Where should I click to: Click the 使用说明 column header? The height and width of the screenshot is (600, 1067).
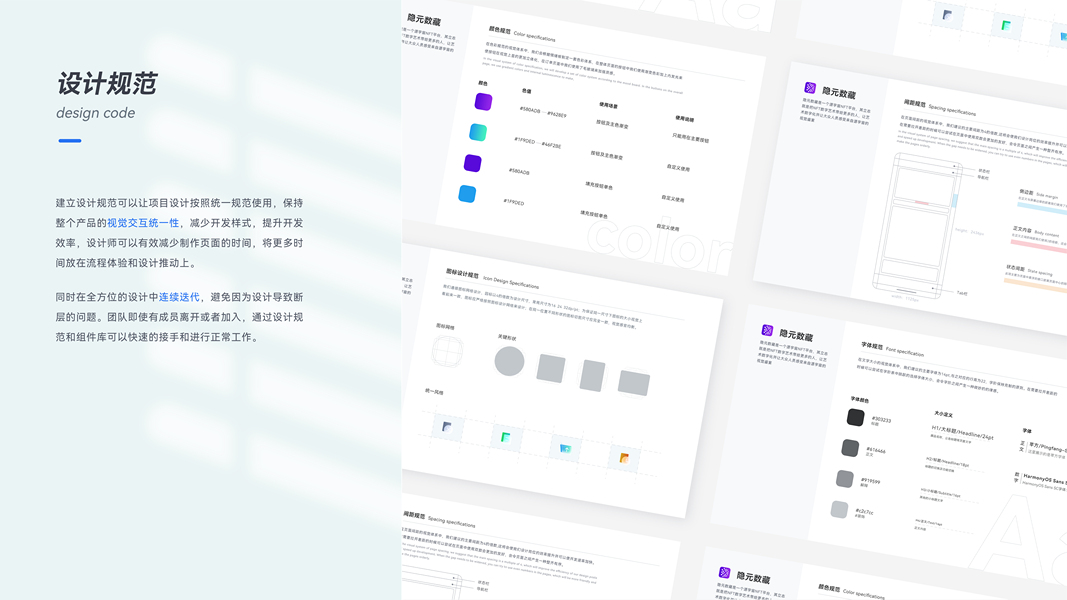(684, 119)
